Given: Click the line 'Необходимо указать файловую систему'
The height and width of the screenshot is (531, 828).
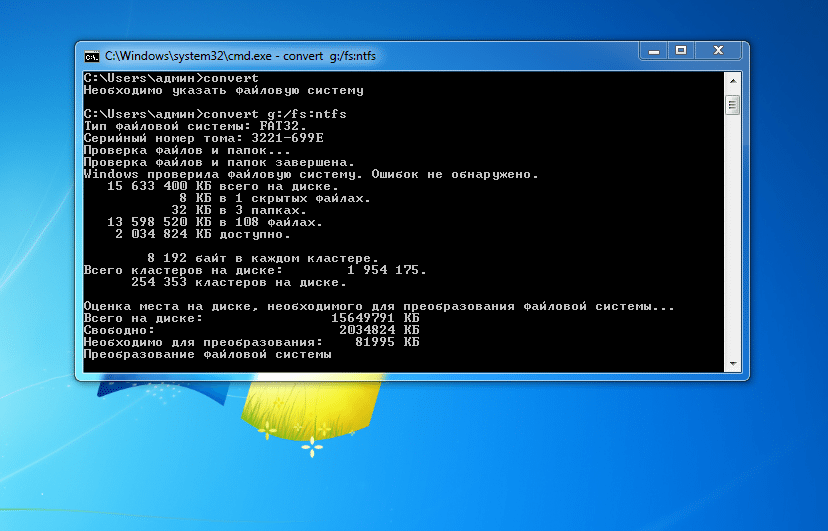Looking at the screenshot, I should pos(223,90).
